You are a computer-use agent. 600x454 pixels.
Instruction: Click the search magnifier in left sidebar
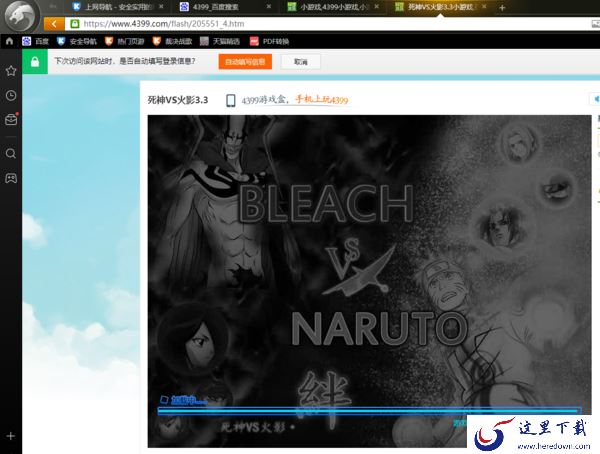pyautogui.click(x=11, y=154)
